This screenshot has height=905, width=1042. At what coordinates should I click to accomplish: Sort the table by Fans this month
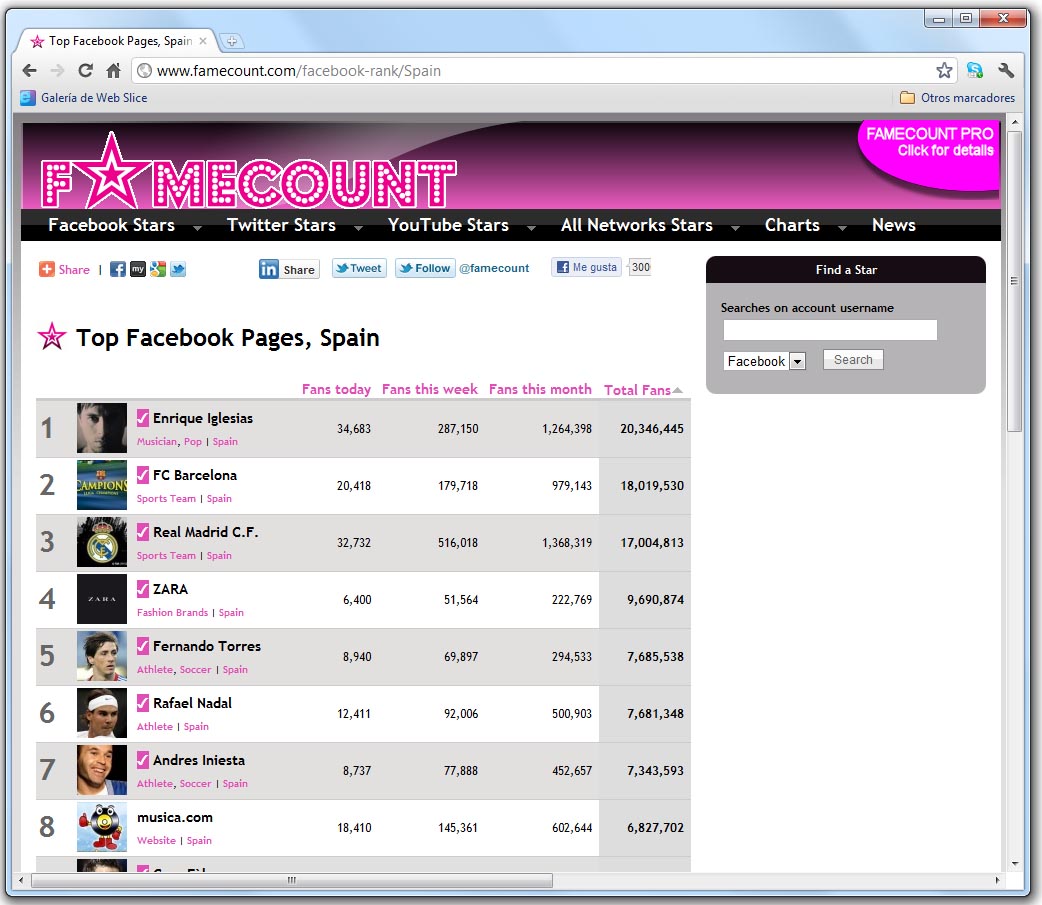click(540, 389)
